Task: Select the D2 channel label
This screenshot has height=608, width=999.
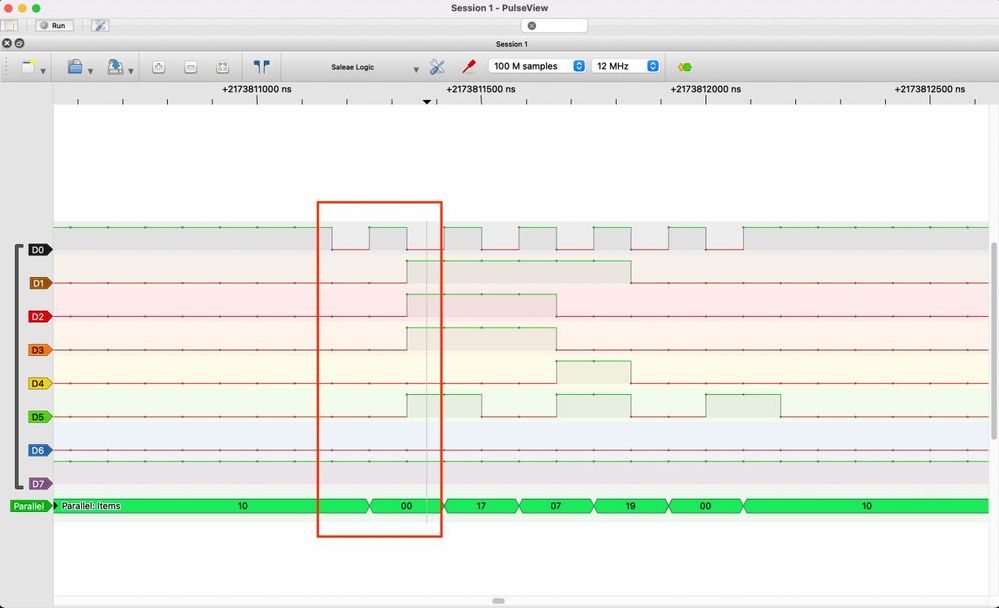Action: (x=40, y=317)
